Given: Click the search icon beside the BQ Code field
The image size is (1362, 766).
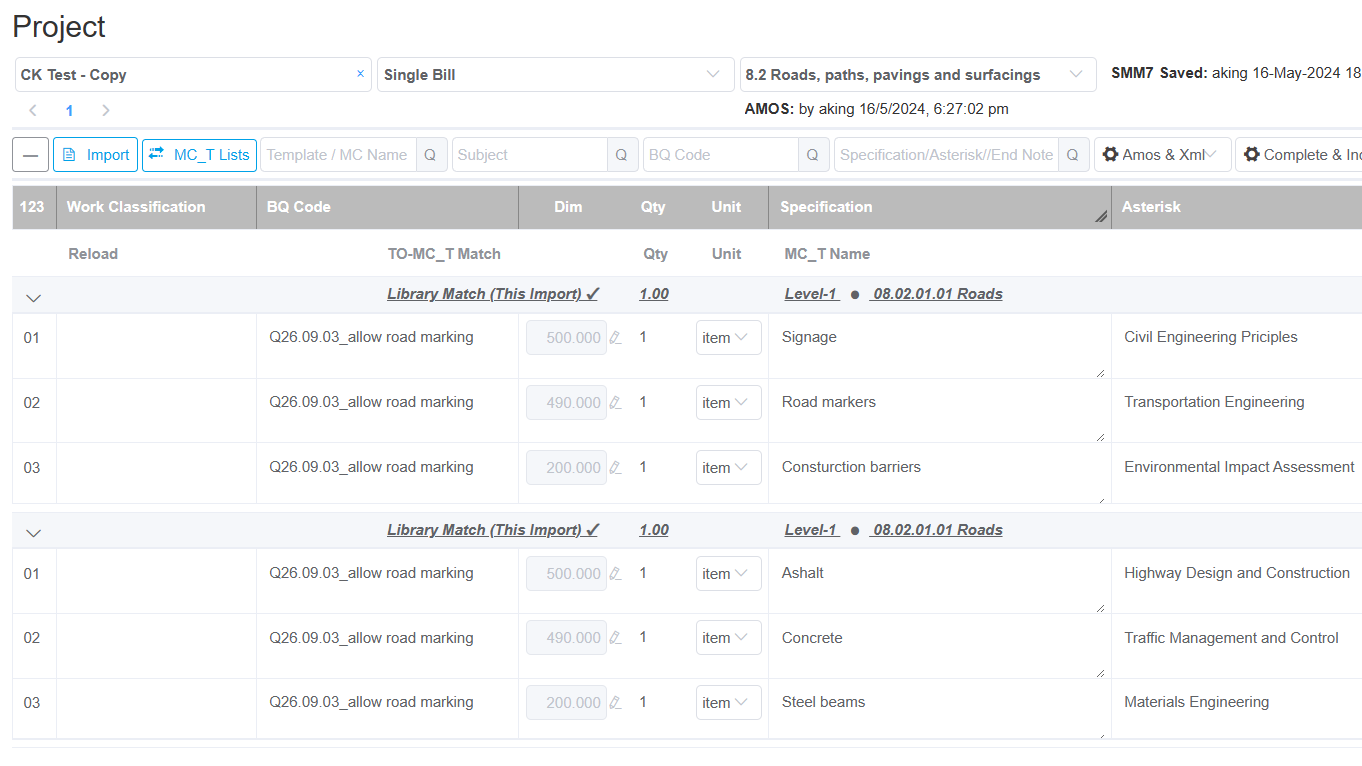Looking at the screenshot, I should coord(813,155).
